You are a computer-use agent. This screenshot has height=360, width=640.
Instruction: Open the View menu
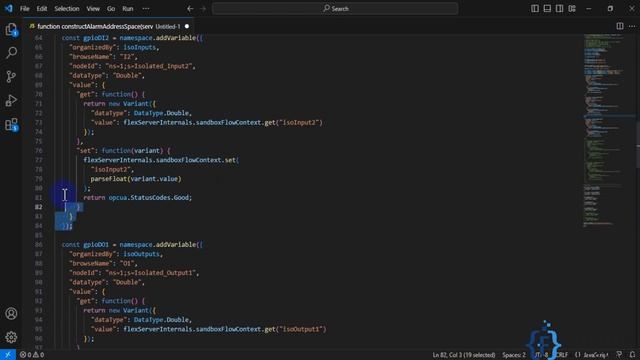[x=93, y=9]
